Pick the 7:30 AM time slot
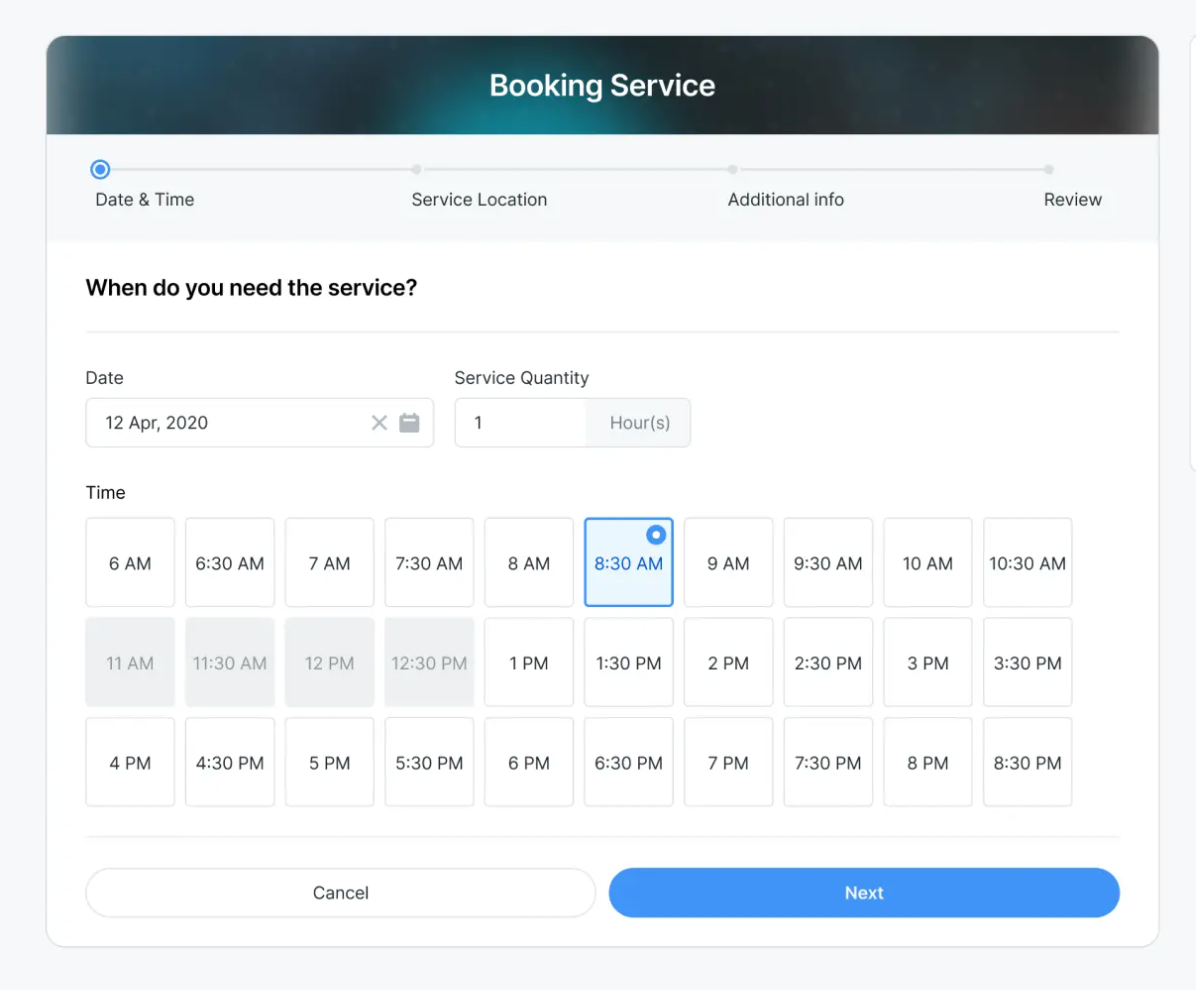The width and height of the screenshot is (1196, 990). coord(429,563)
